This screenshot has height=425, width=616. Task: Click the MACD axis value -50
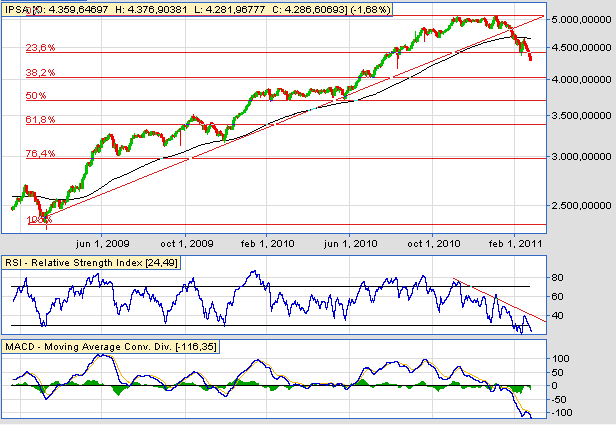click(559, 399)
